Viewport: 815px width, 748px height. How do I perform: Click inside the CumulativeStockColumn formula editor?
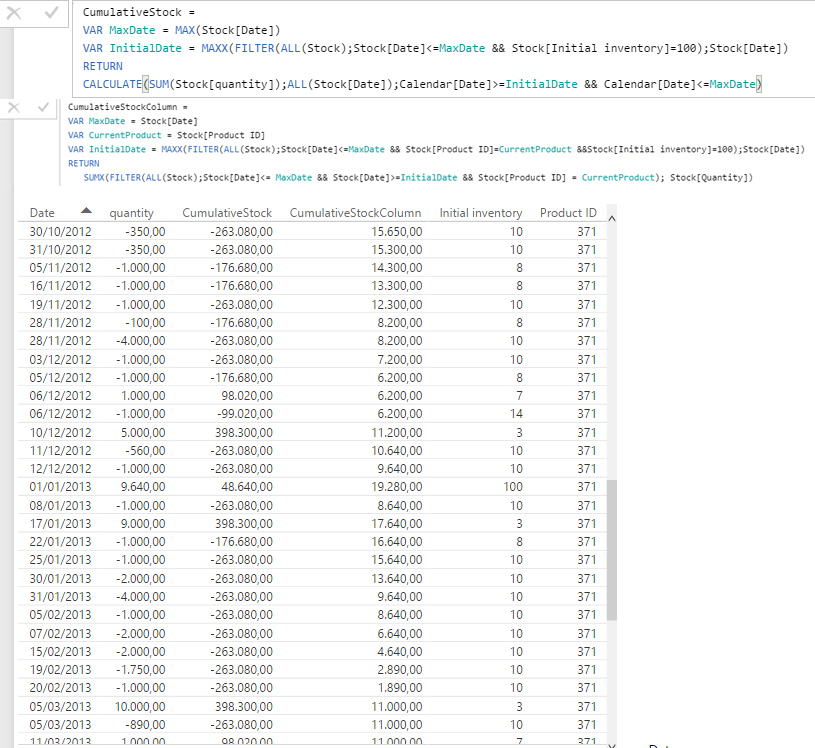tap(436, 142)
